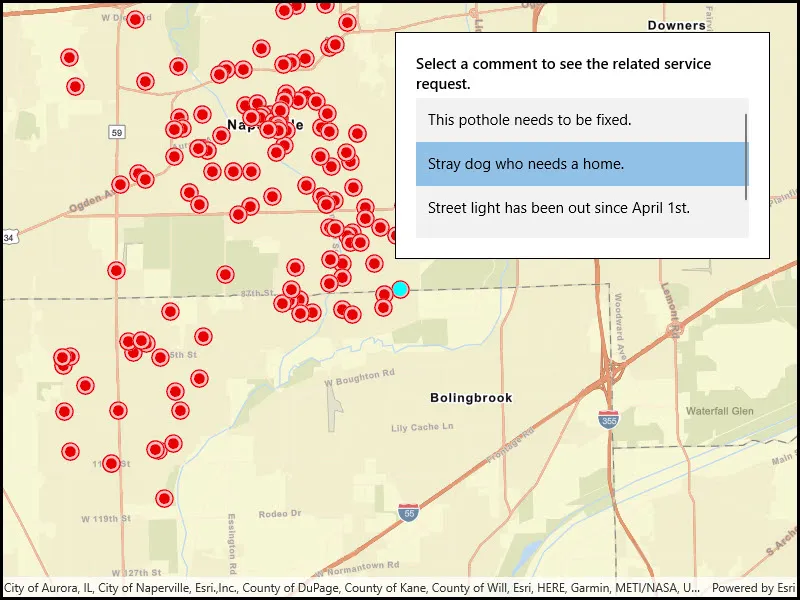Click the W 127th St label
The image size is (800, 600).
[x=136, y=572]
